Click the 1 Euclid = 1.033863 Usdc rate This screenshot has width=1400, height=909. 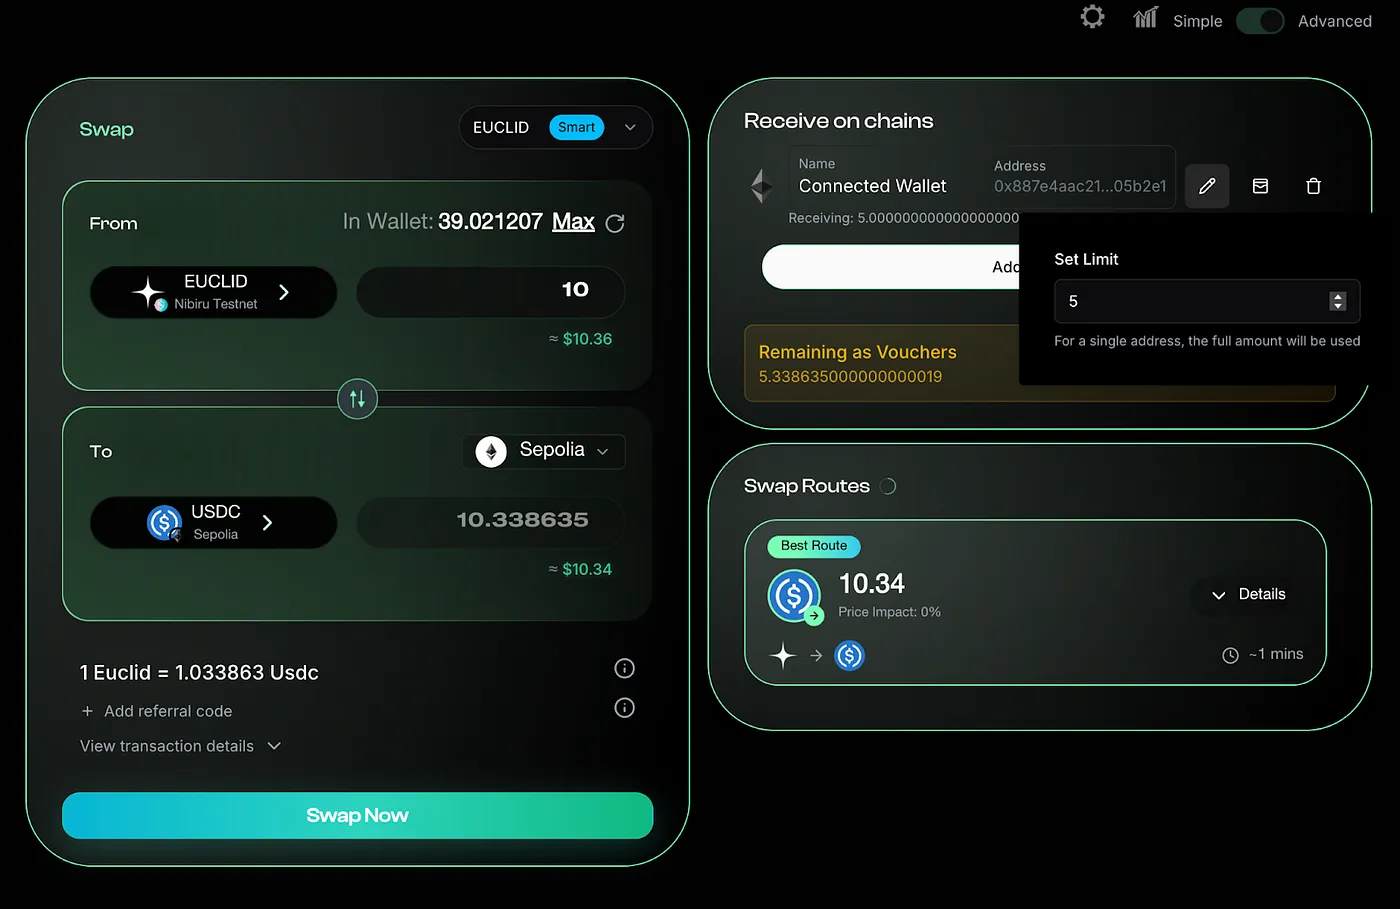(x=199, y=673)
